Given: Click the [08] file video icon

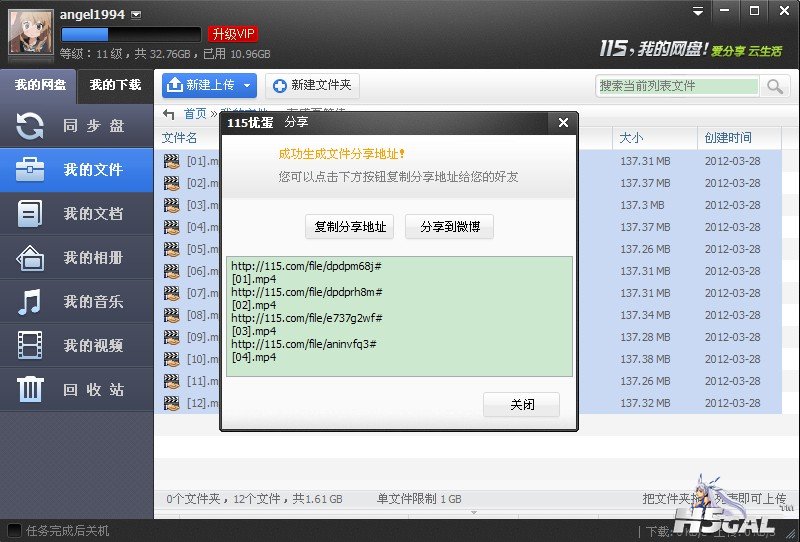Looking at the screenshot, I should point(172,315).
